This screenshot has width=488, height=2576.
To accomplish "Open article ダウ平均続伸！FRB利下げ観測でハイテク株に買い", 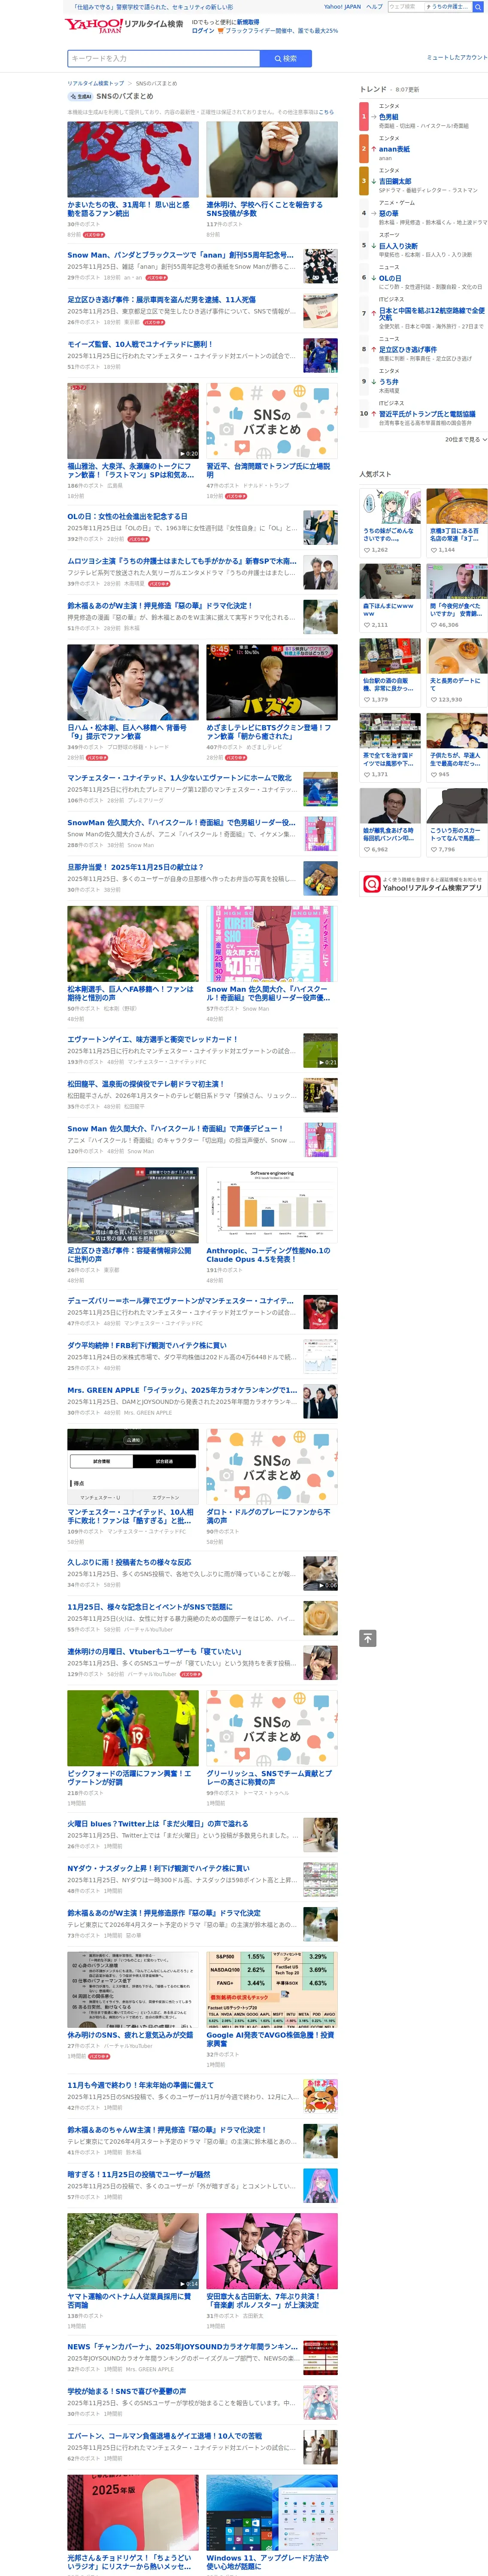I will [x=147, y=1345].
